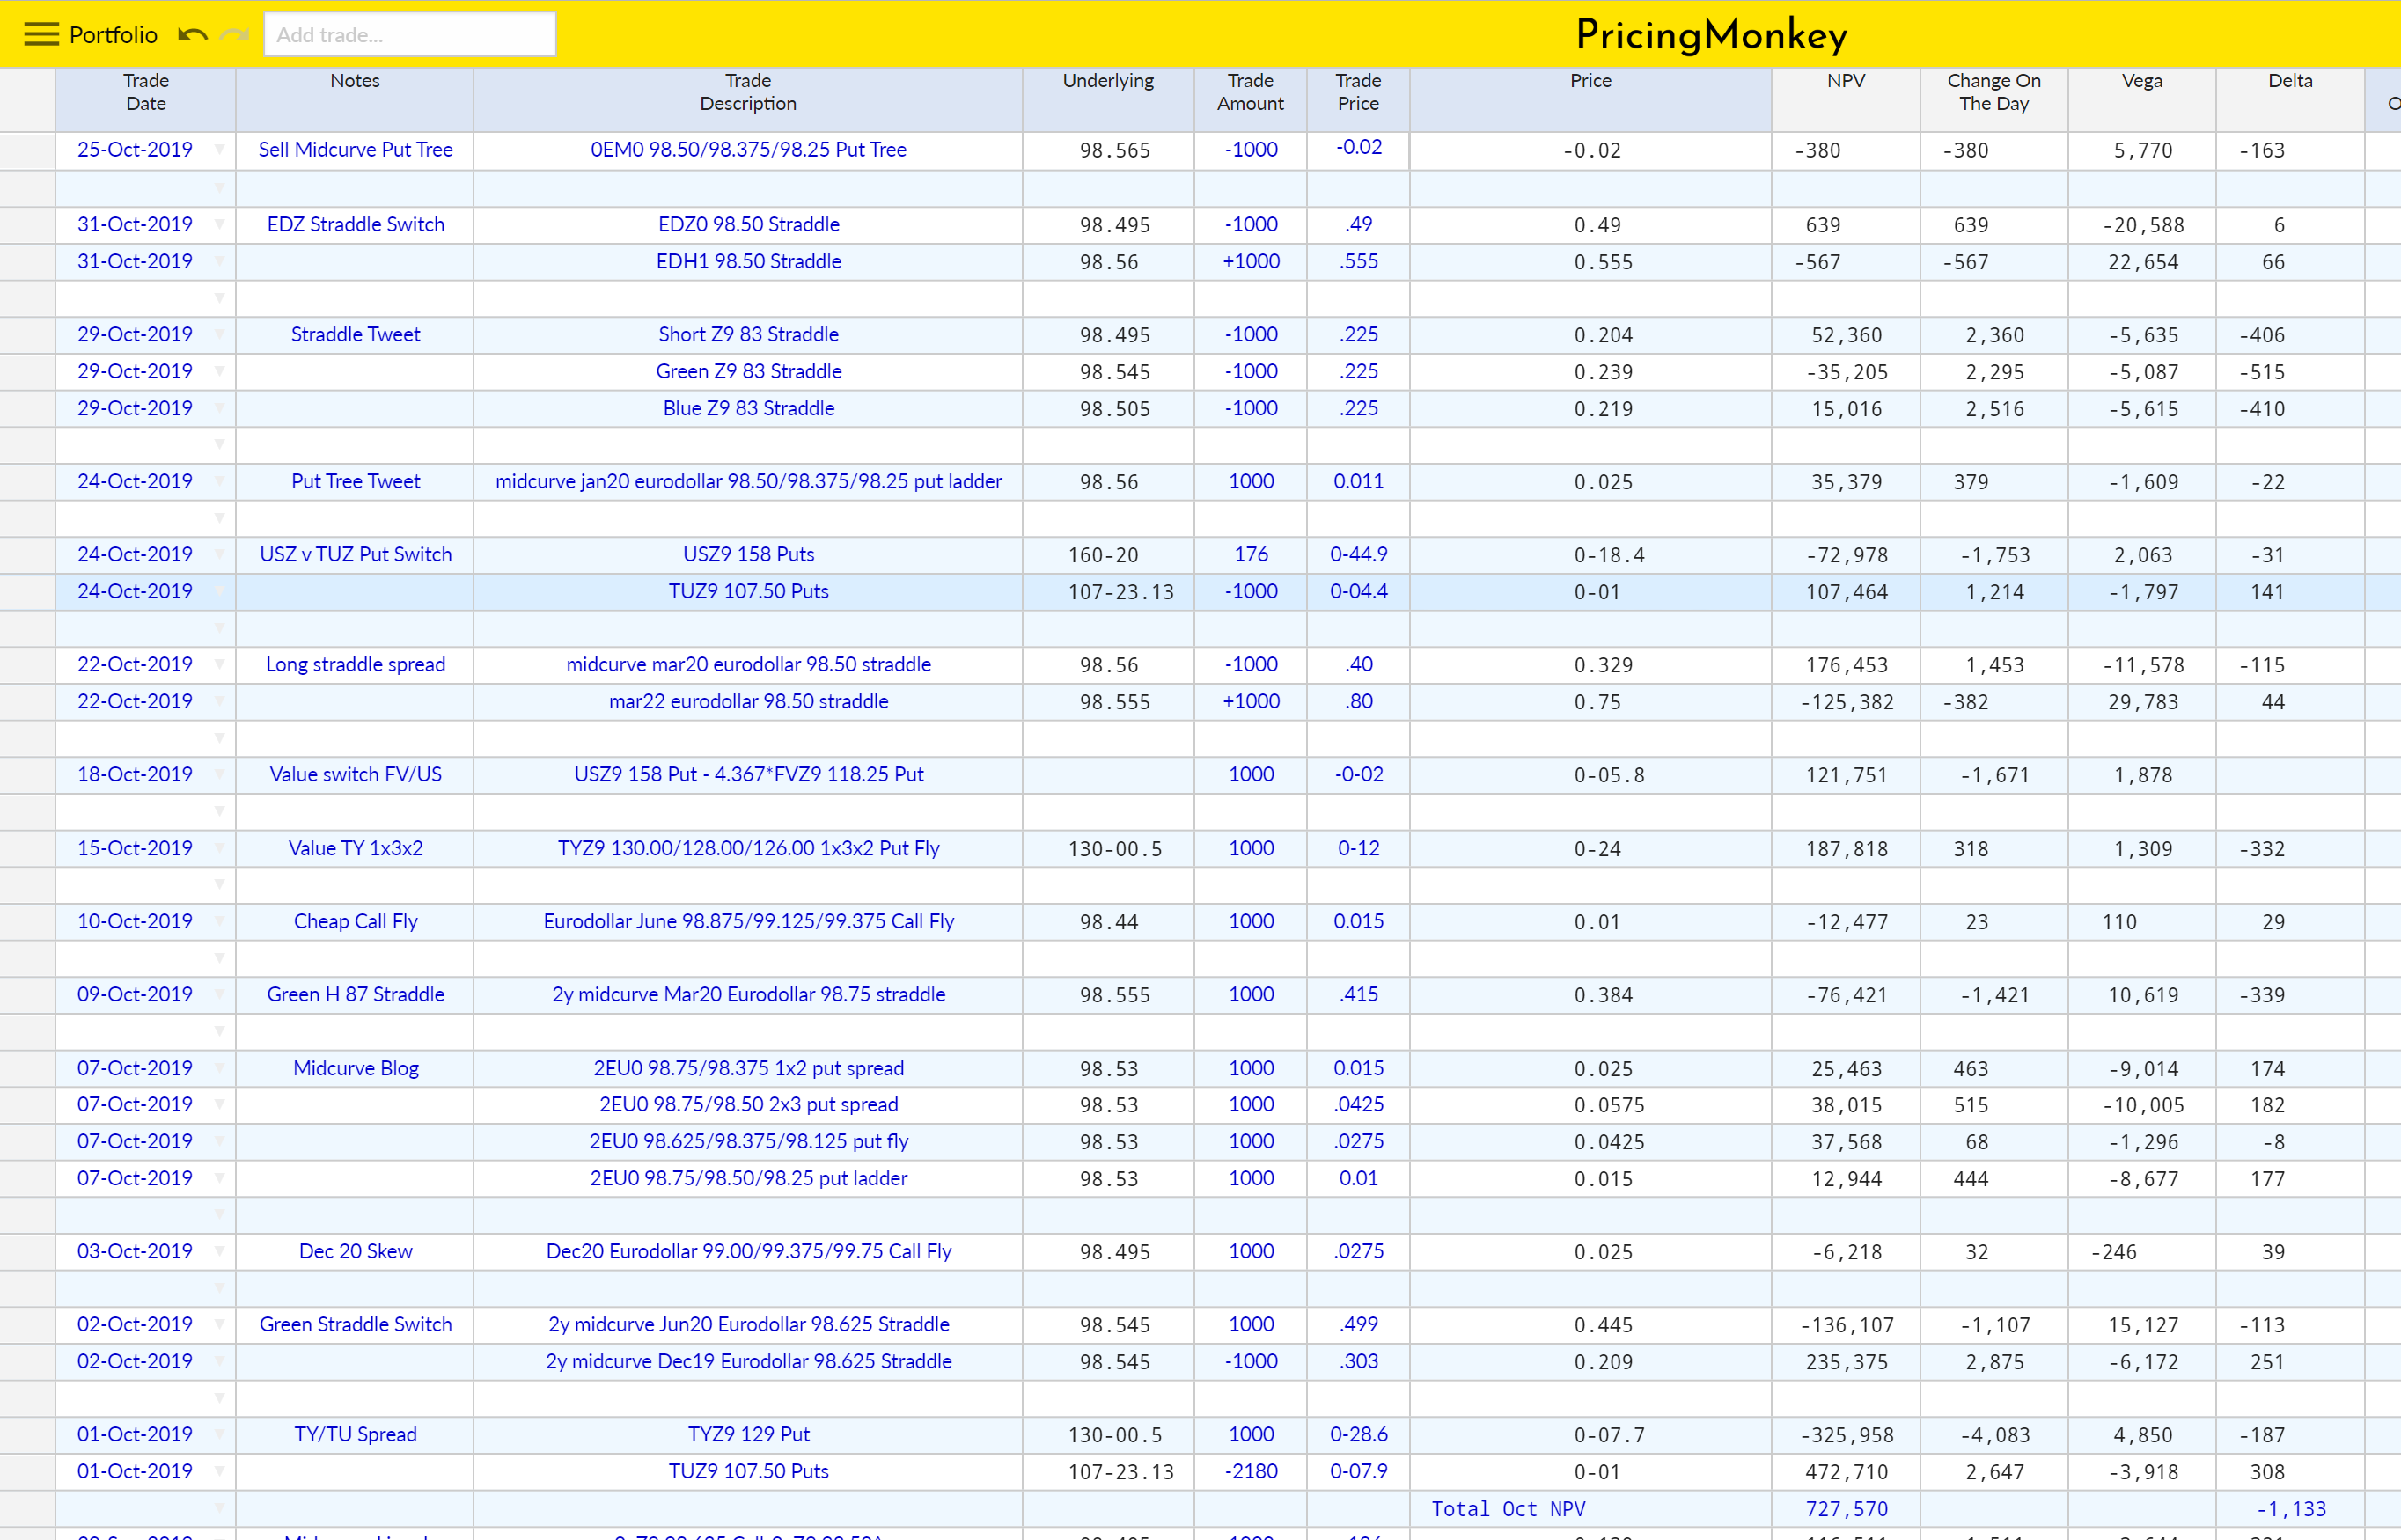Viewport: 2401px width, 1540px height.
Task: Click 'Put Tree Tweet' note cell
Action: tap(355, 482)
